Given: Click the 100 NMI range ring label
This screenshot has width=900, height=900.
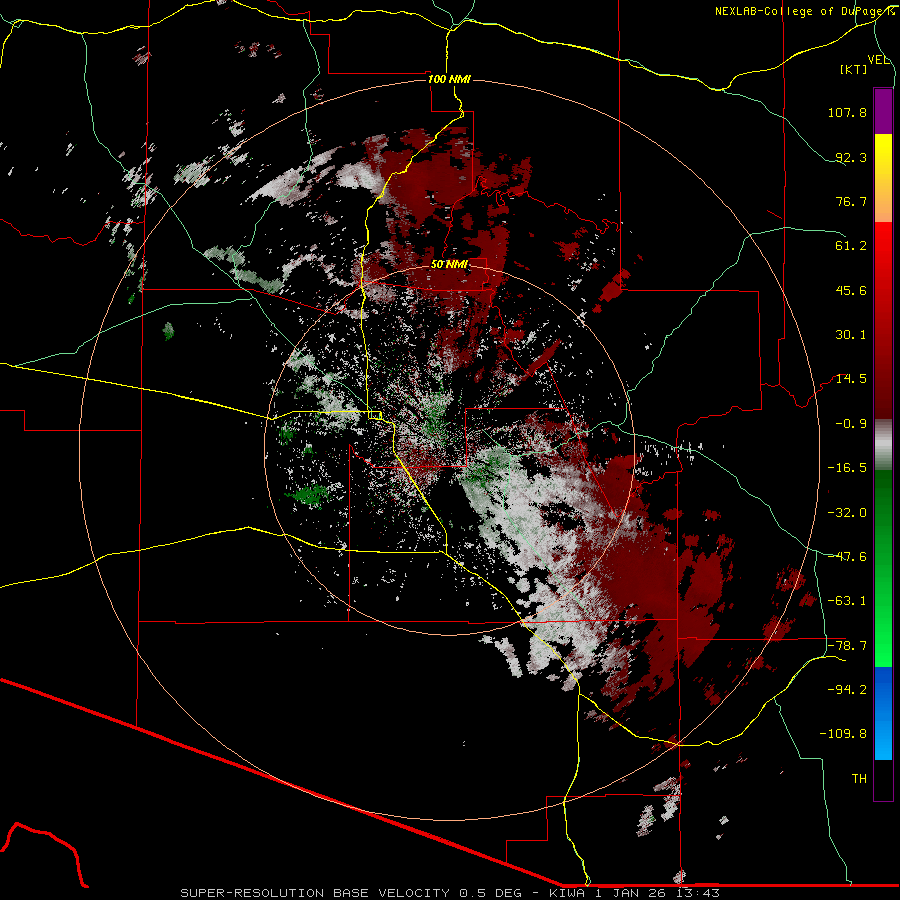Looking at the screenshot, I should point(449,79).
